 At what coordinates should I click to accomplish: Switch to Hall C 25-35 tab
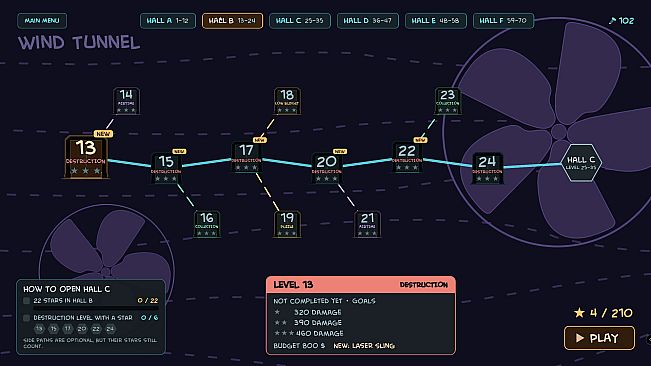pos(300,20)
